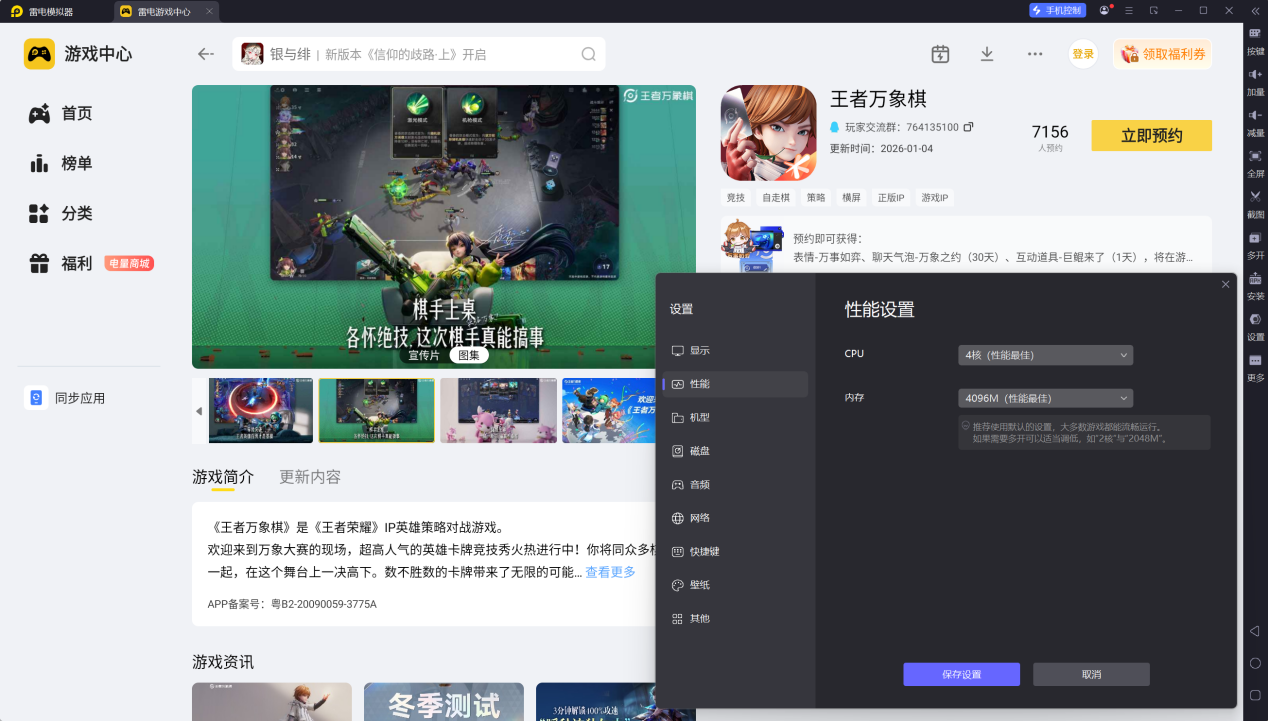This screenshot has height=721, width=1268.
Task: Click the 电量商城 badge next to 福利
Action: (x=129, y=264)
